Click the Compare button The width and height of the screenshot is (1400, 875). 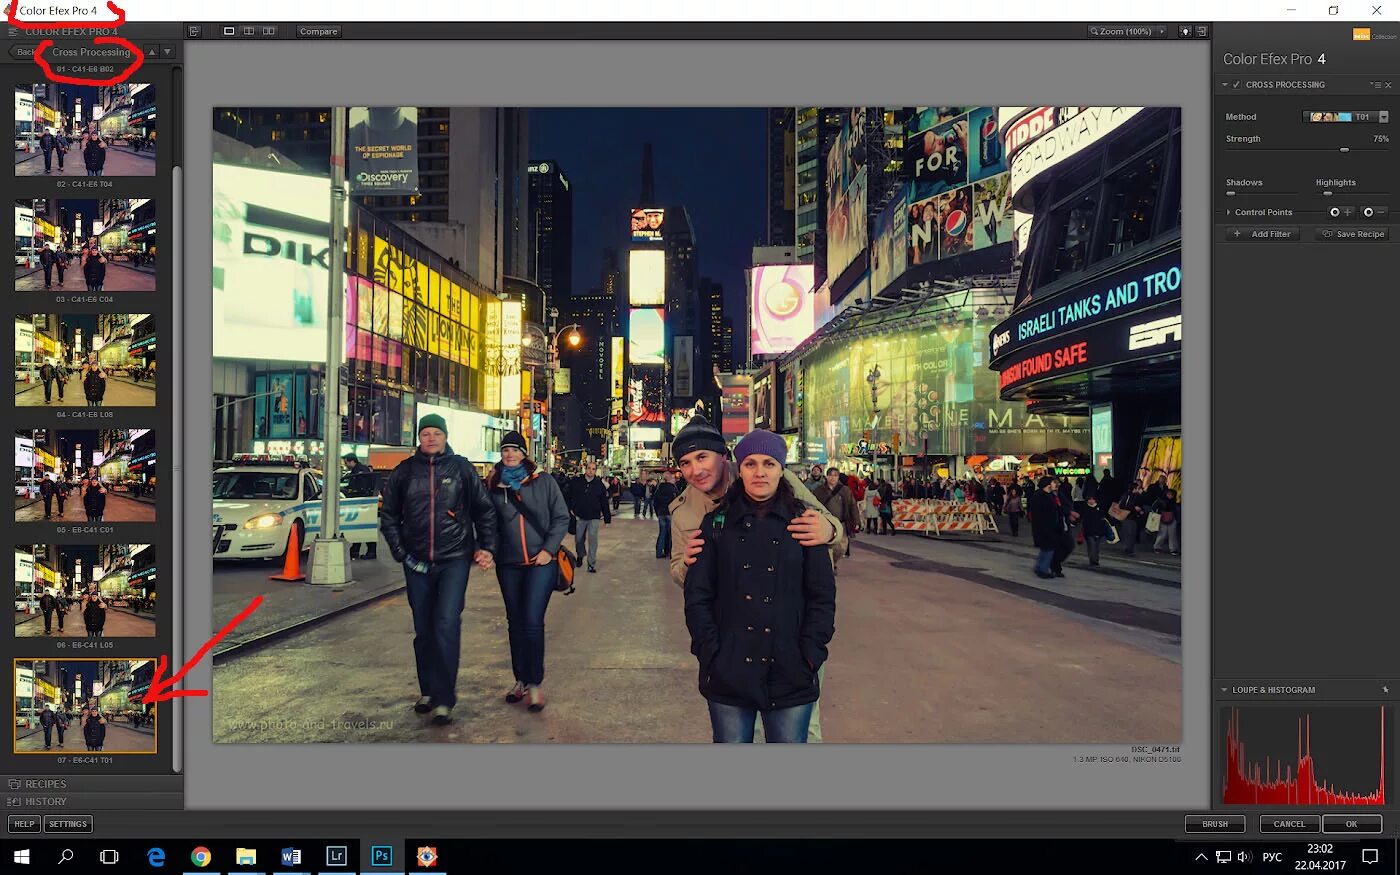(x=318, y=31)
